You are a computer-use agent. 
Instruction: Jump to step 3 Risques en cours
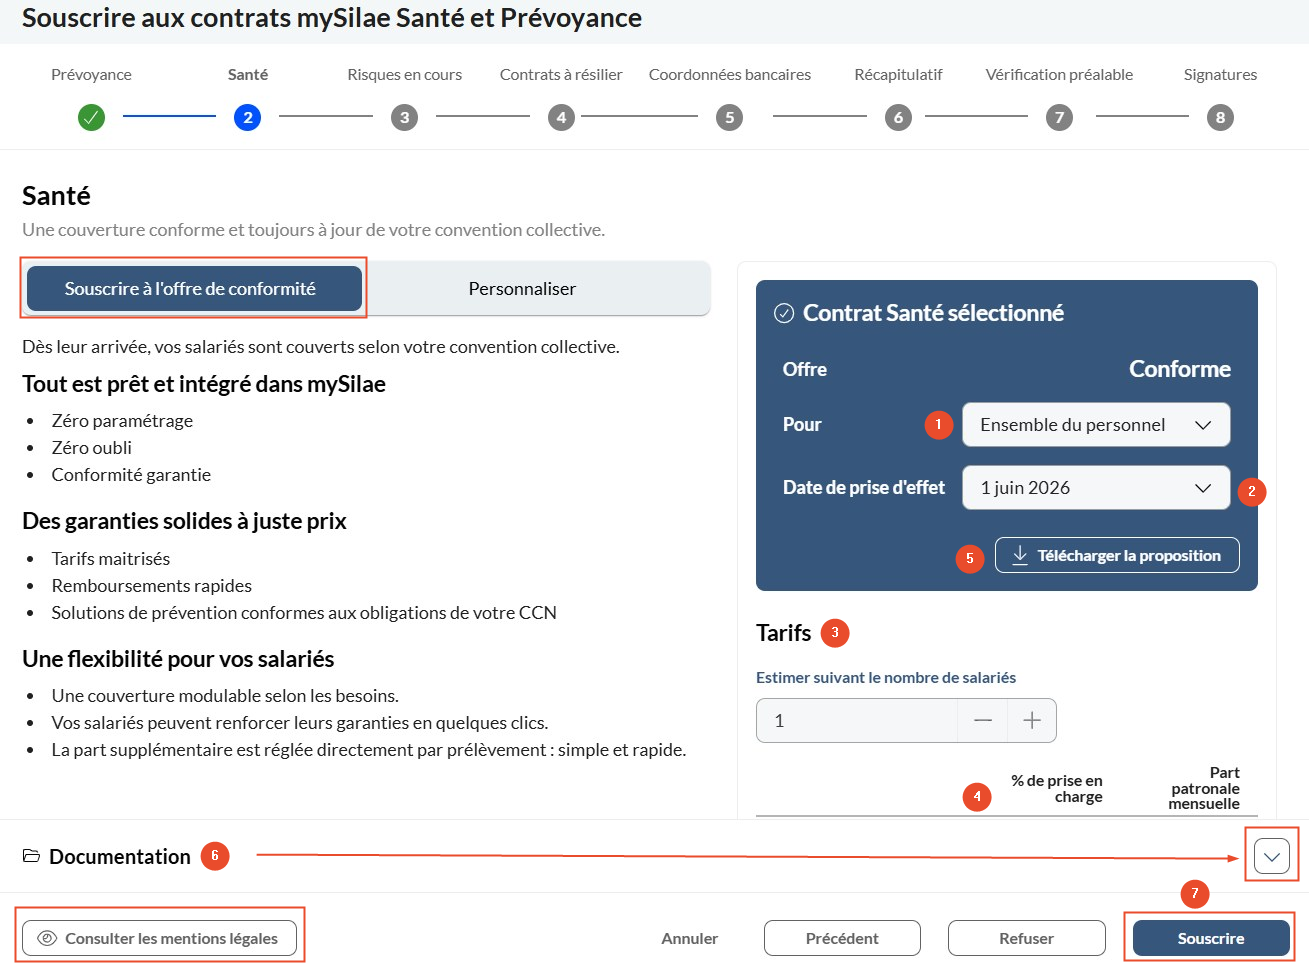(404, 118)
